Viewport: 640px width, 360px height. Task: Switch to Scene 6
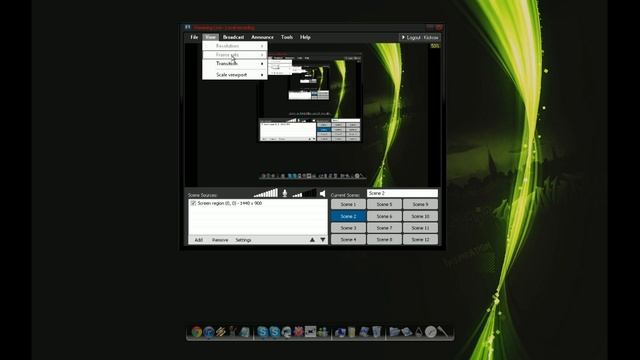[384, 216]
